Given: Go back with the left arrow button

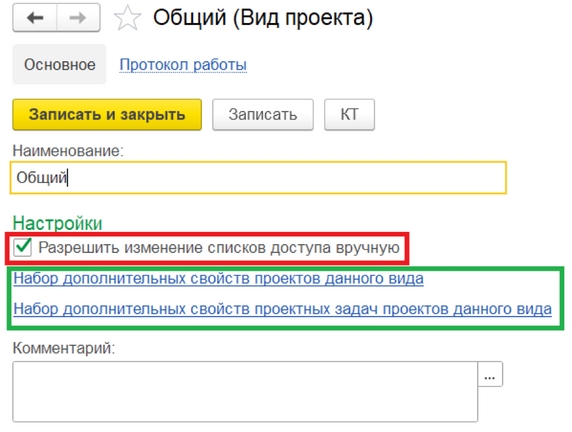Looking at the screenshot, I should click(35, 18).
